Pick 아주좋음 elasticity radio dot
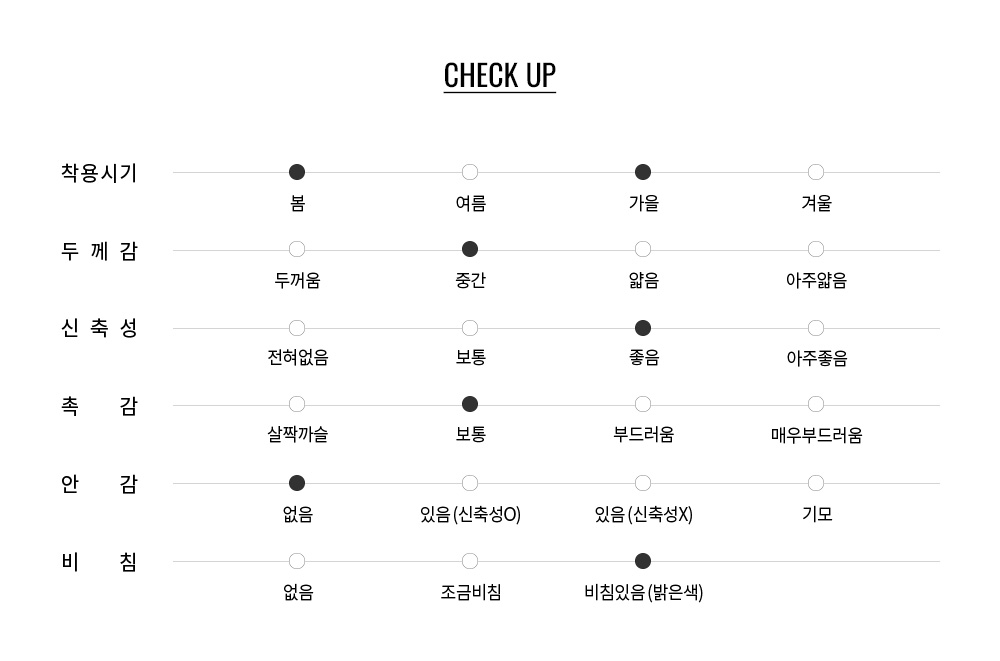1000x661 pixels. tap(816, 328)
